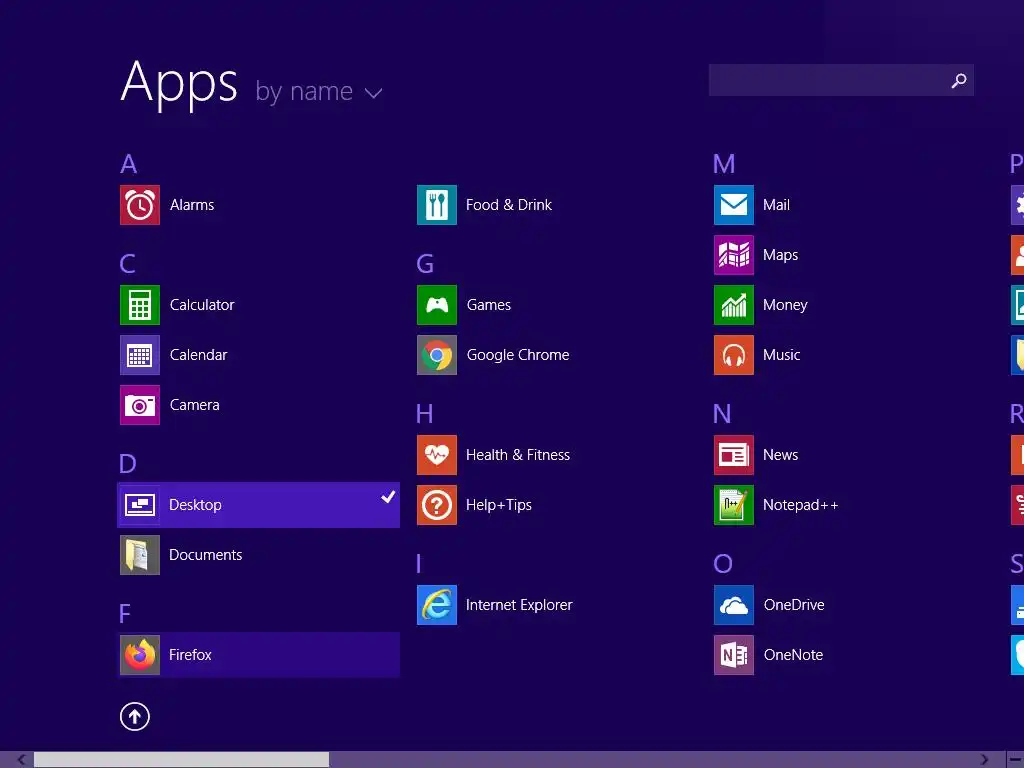This screenshot has height=768, width=1024.
Task: Select the letter D group header
Action: [128, 464]
